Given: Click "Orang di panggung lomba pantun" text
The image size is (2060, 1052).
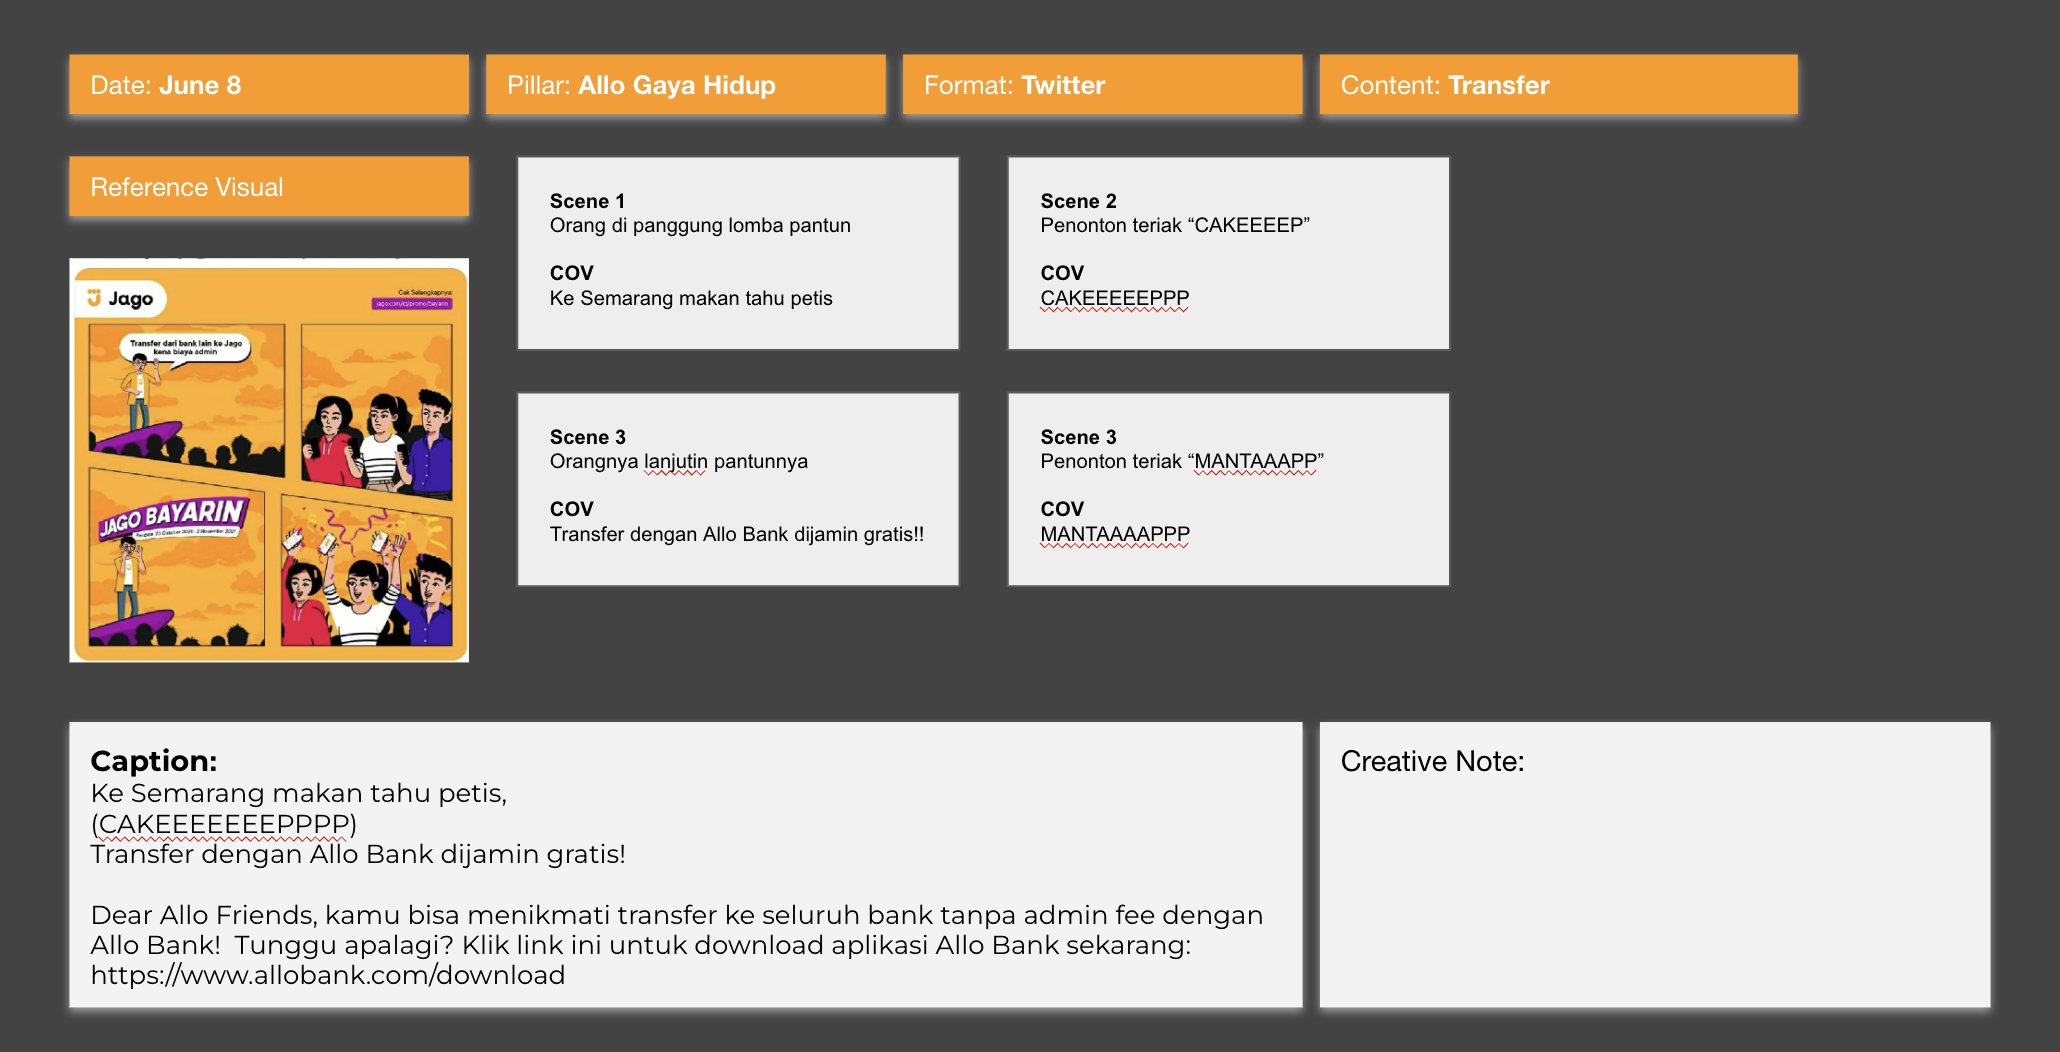Looking at the screenshot, I should click(x=700, y=225).
